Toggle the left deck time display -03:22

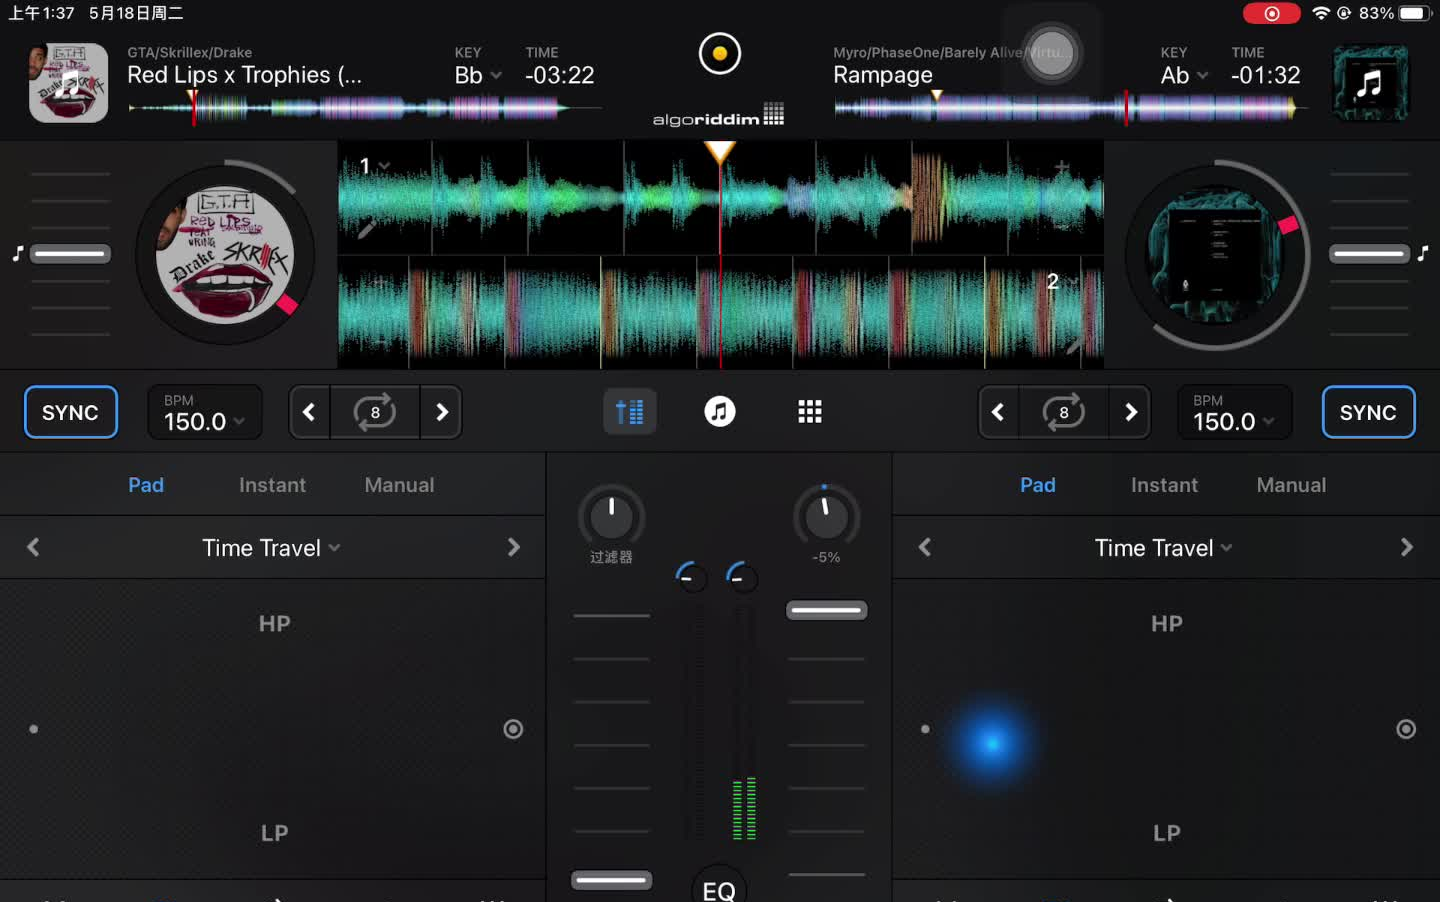click(x=559, y=75)
